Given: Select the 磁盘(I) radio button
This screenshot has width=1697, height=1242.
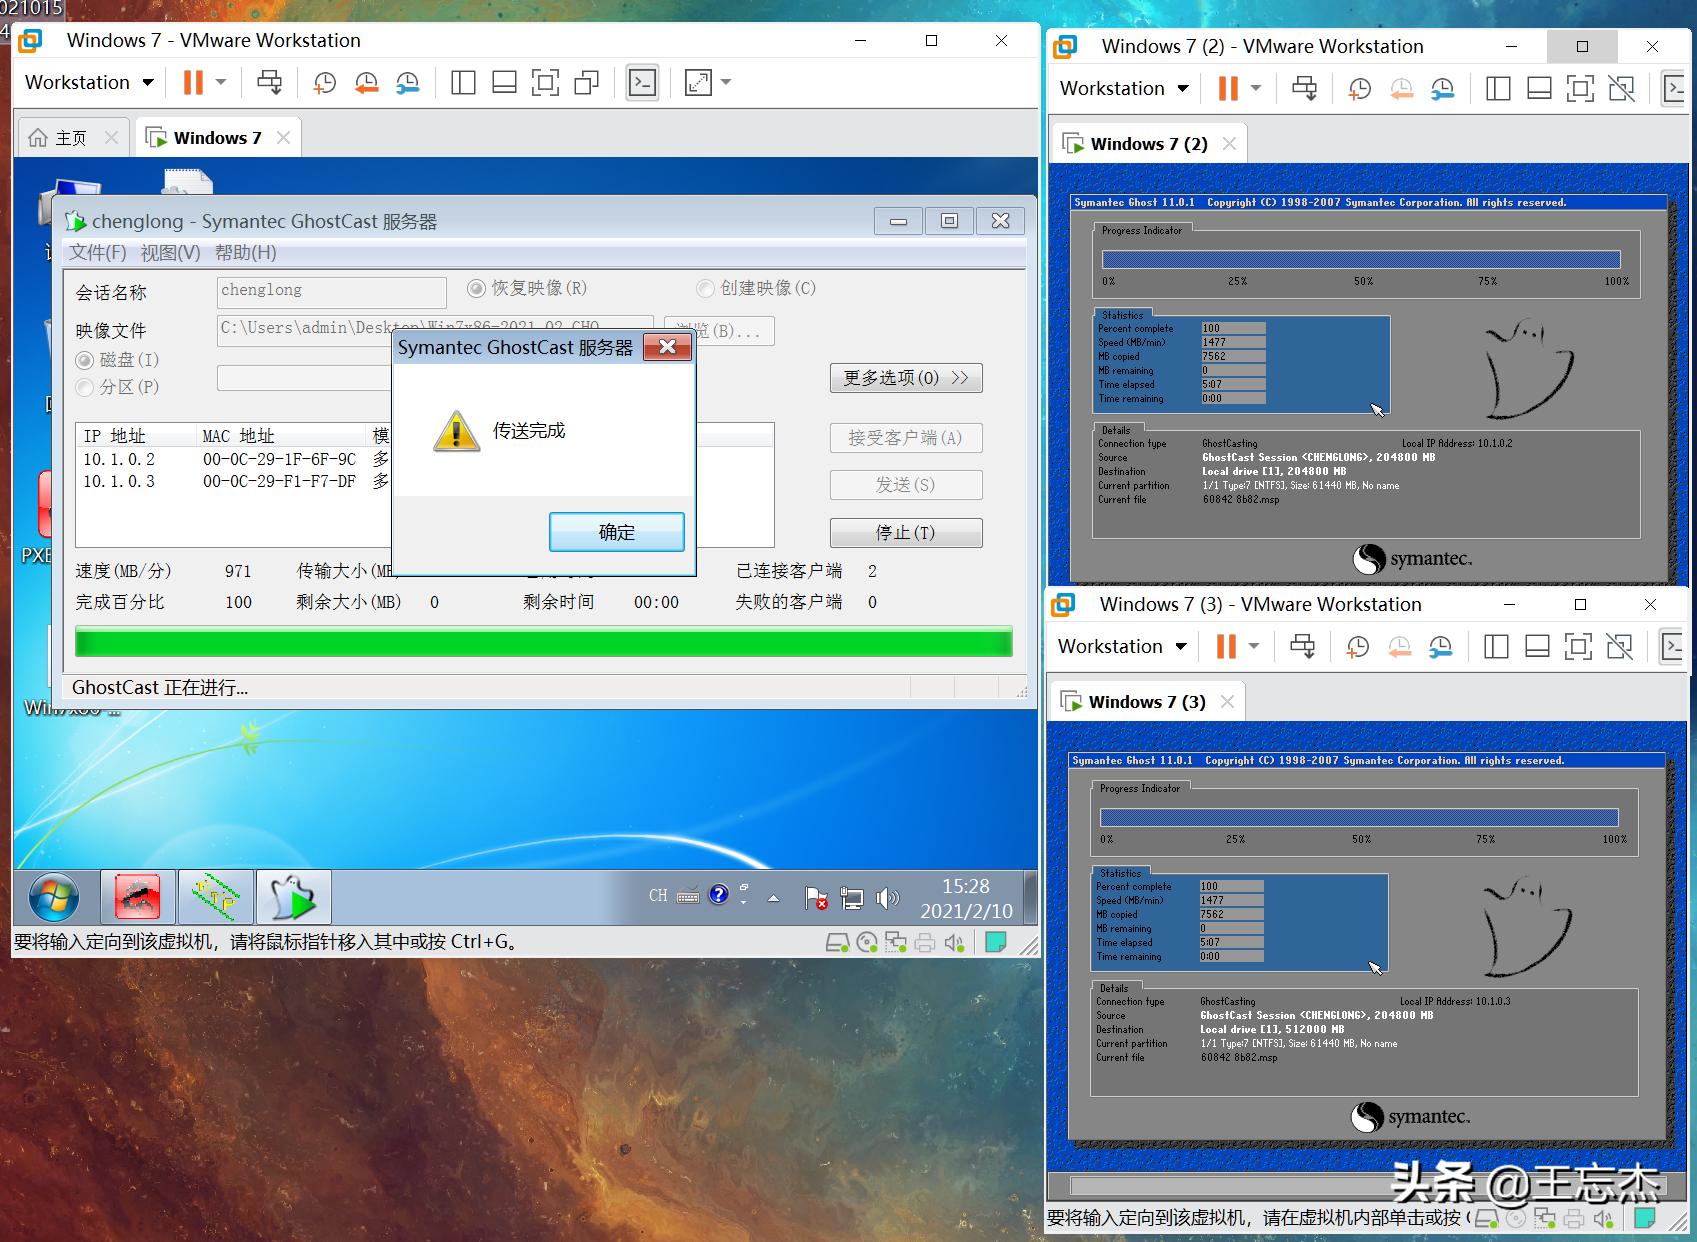Looking at the screenshot, I should pos(85,360).
